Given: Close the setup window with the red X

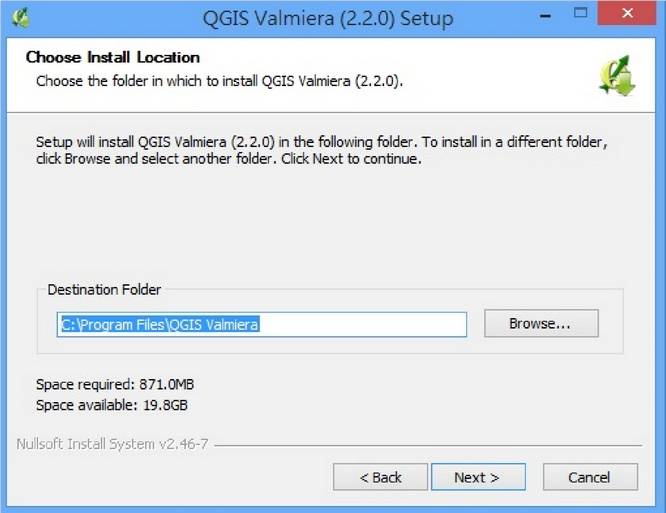Looking at the screenshot, I should pyautogui.click(x=627, y=13).
